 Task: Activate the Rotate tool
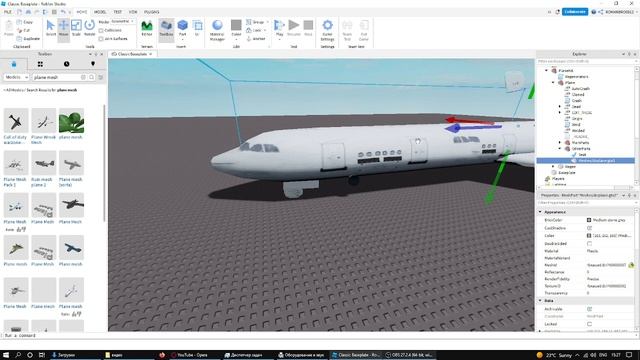pos(89,28)
